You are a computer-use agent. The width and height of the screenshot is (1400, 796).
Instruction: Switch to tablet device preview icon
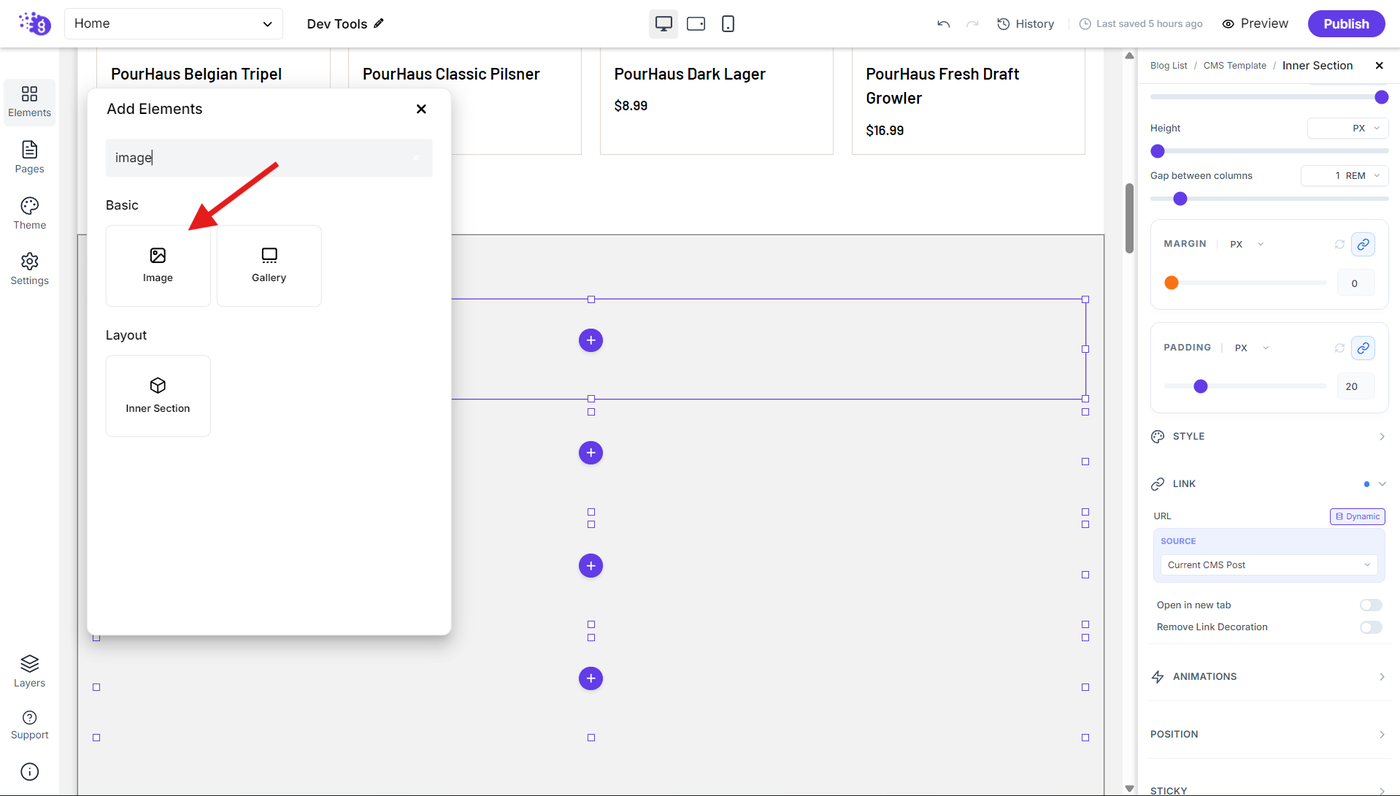(x=696, y=23)
